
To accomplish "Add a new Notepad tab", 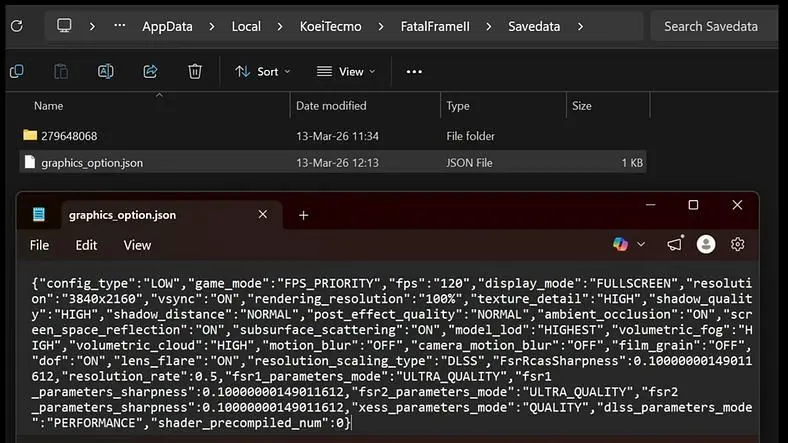I will 304,215.
